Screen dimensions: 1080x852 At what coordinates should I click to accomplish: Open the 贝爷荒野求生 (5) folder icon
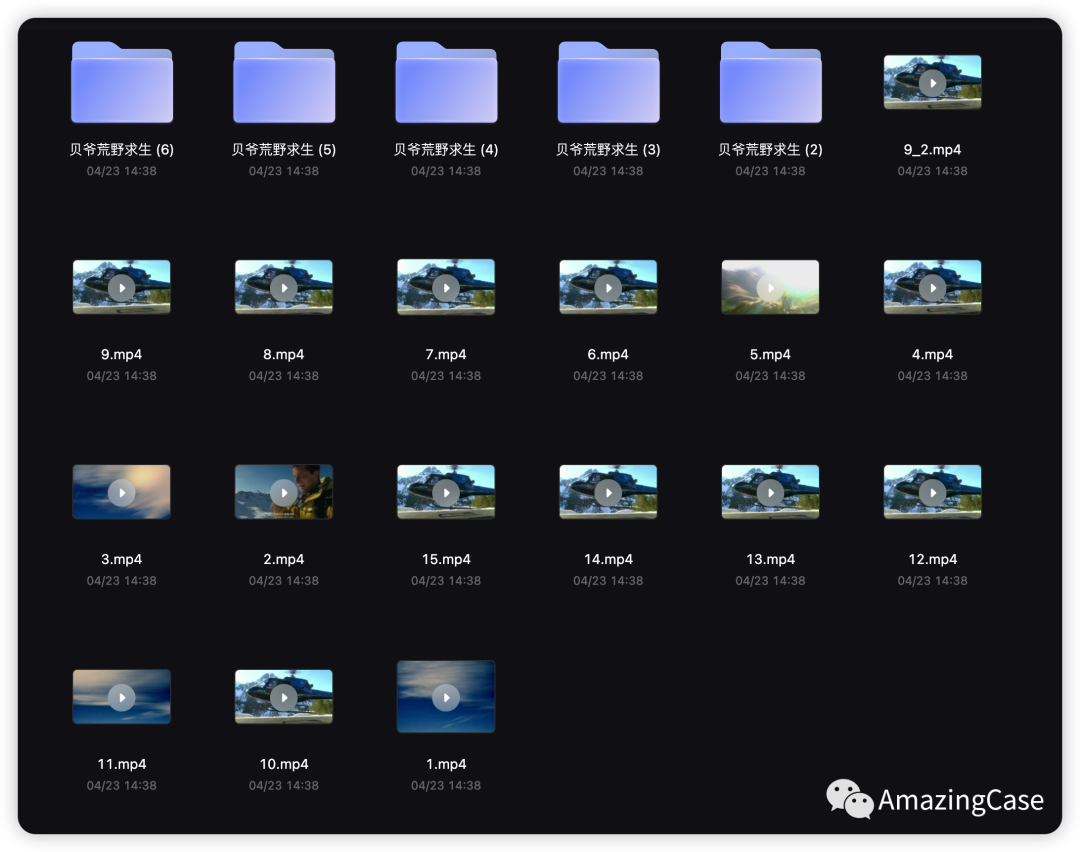284,82
